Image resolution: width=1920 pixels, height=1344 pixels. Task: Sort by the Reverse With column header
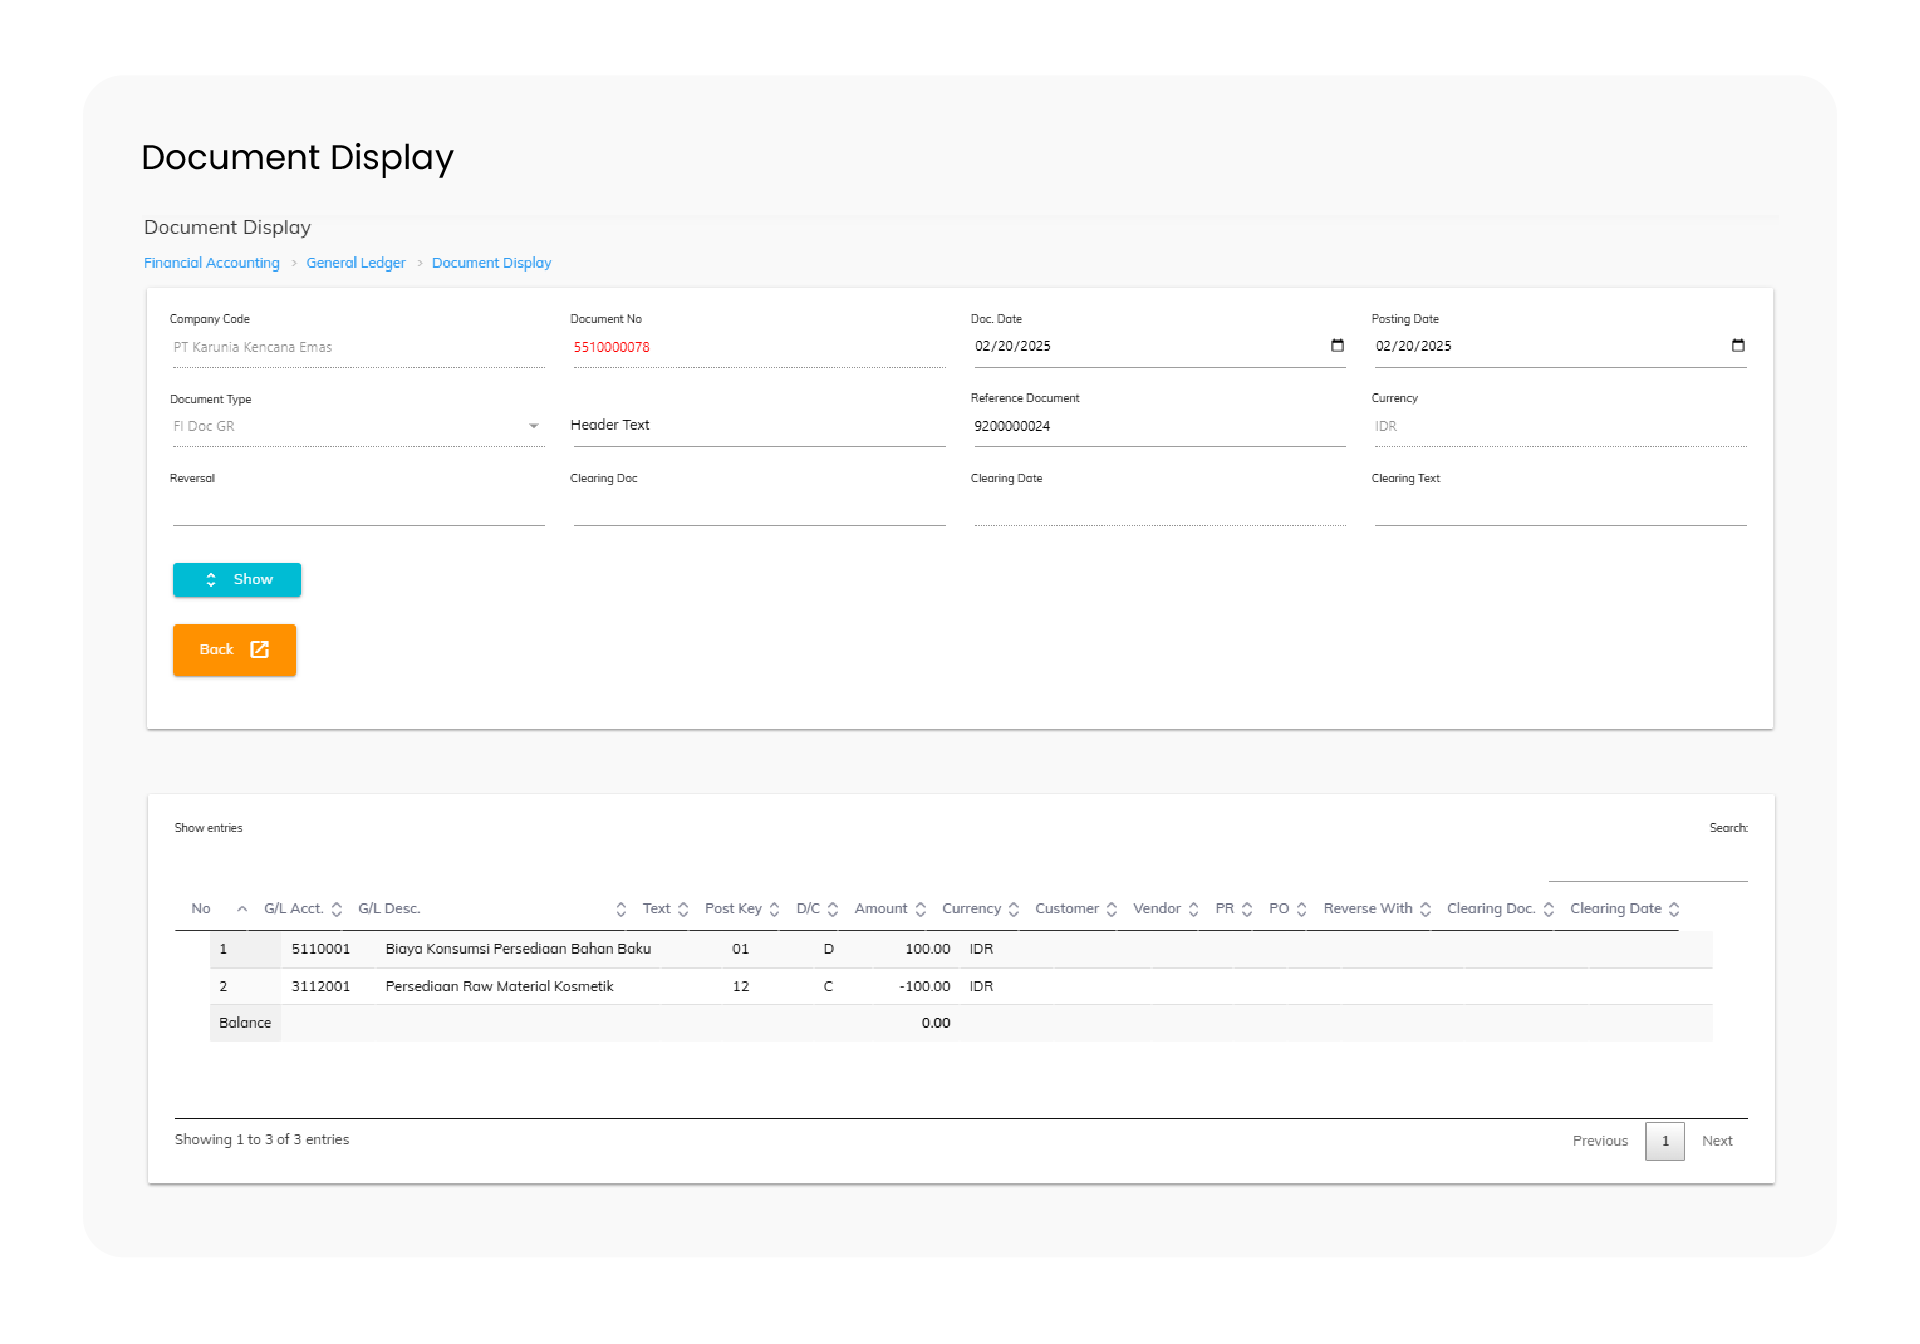tap(1368, 909)
